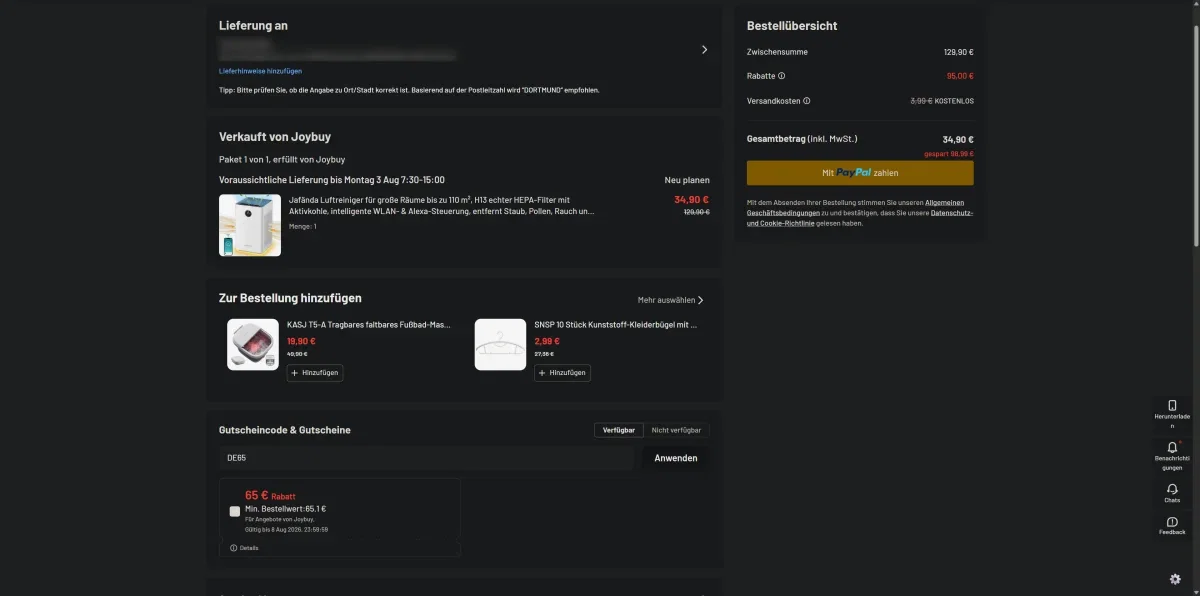The height and width of the screenshot is (596, 1200).
Task: Tick the 65 € Rabatt coupon checkbox
Action: (x=235, y=511)
